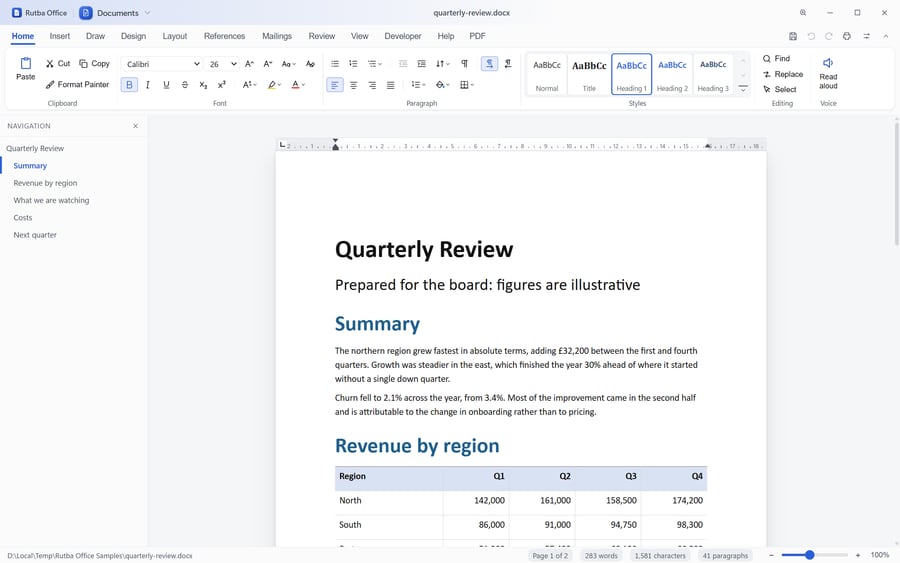The image size is (900, 563).
Task: Decrease font size with shrink icon
Action: pos(267,64)
